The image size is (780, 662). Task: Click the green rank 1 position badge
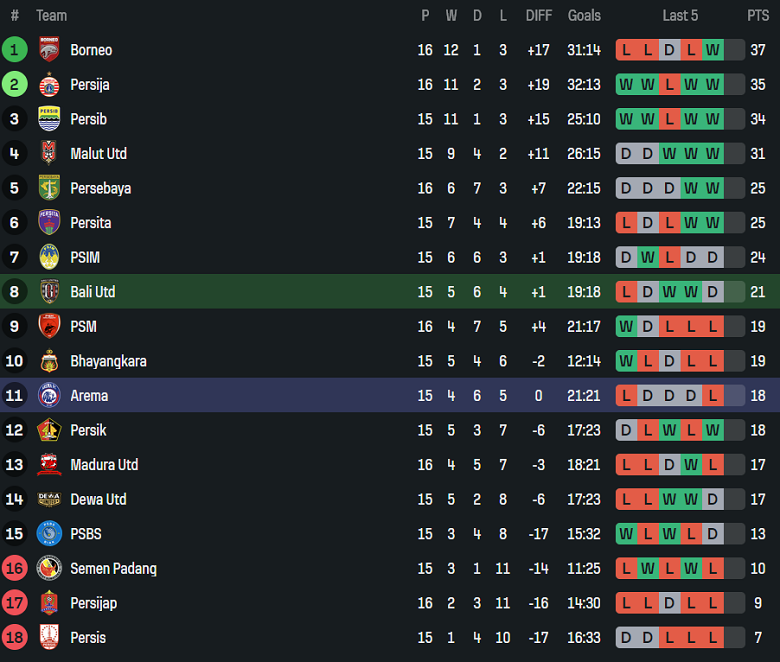14,50
